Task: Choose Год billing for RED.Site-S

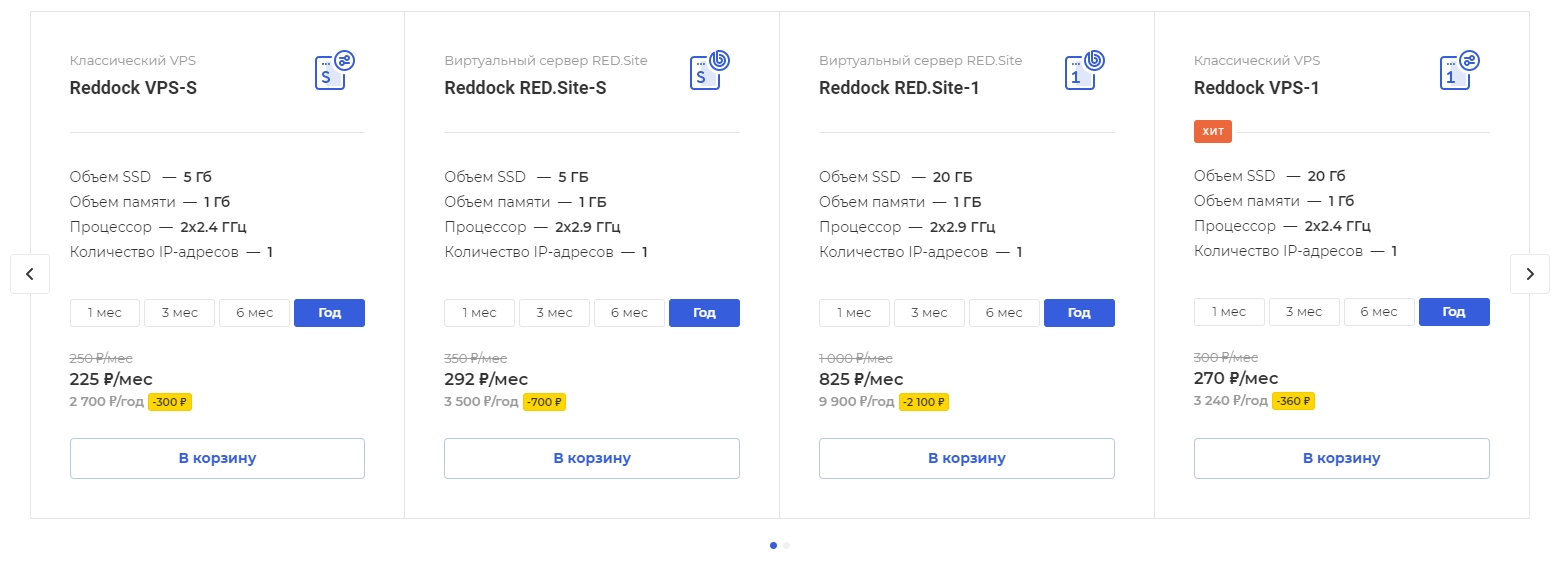Action: (705, 313)
